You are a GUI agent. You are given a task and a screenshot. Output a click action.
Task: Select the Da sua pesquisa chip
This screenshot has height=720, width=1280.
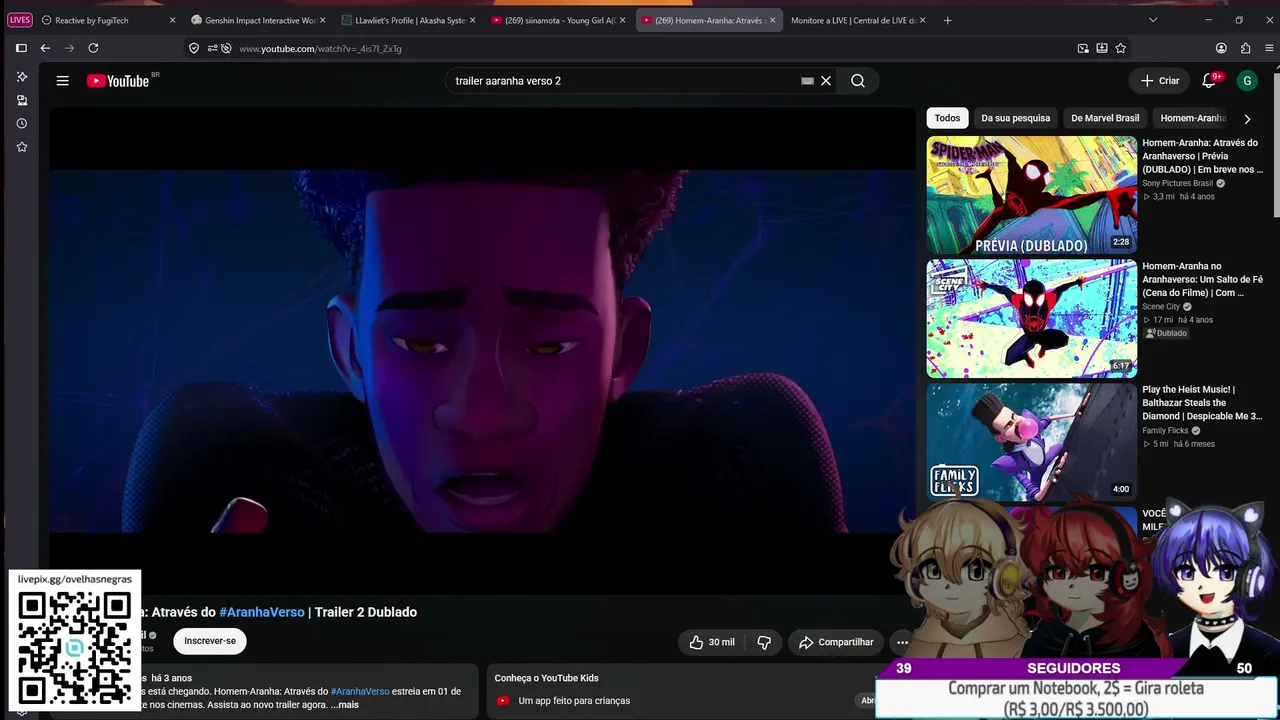(1015, 118)
